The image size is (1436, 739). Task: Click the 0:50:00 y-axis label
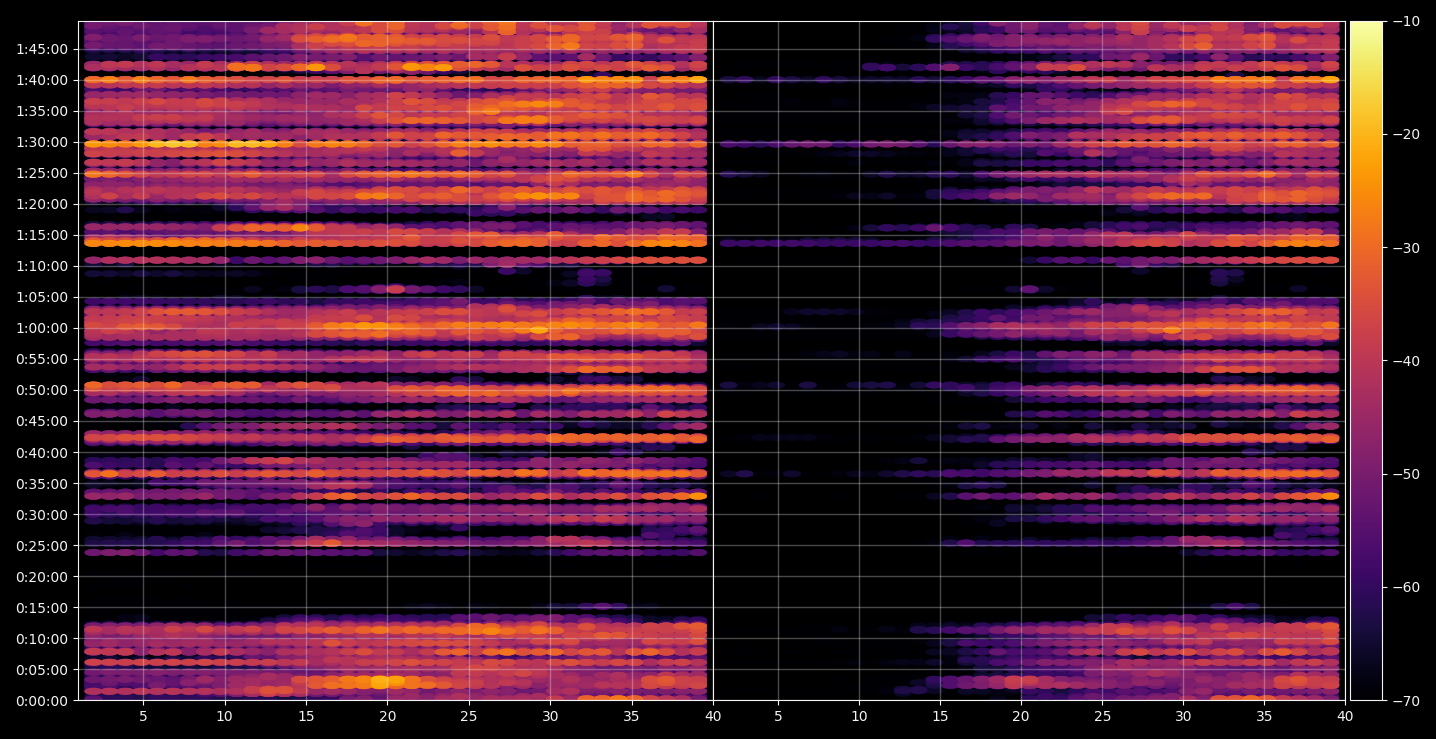41,390
